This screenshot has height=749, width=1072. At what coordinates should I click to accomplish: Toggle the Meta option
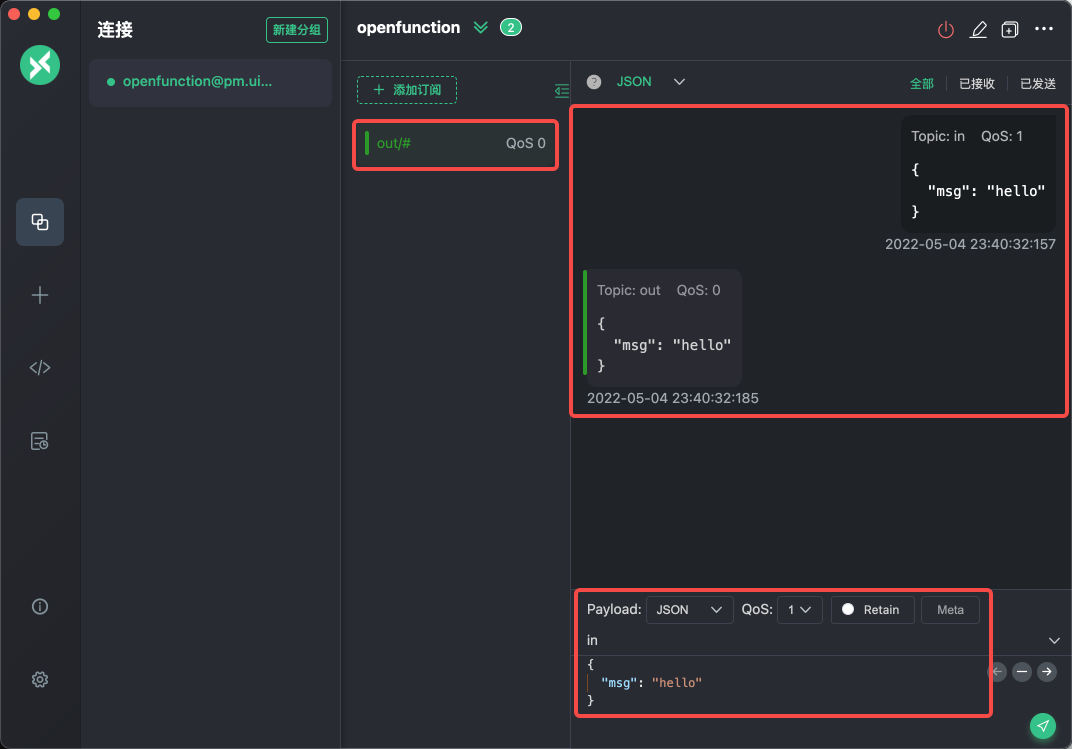coord(949,609)
